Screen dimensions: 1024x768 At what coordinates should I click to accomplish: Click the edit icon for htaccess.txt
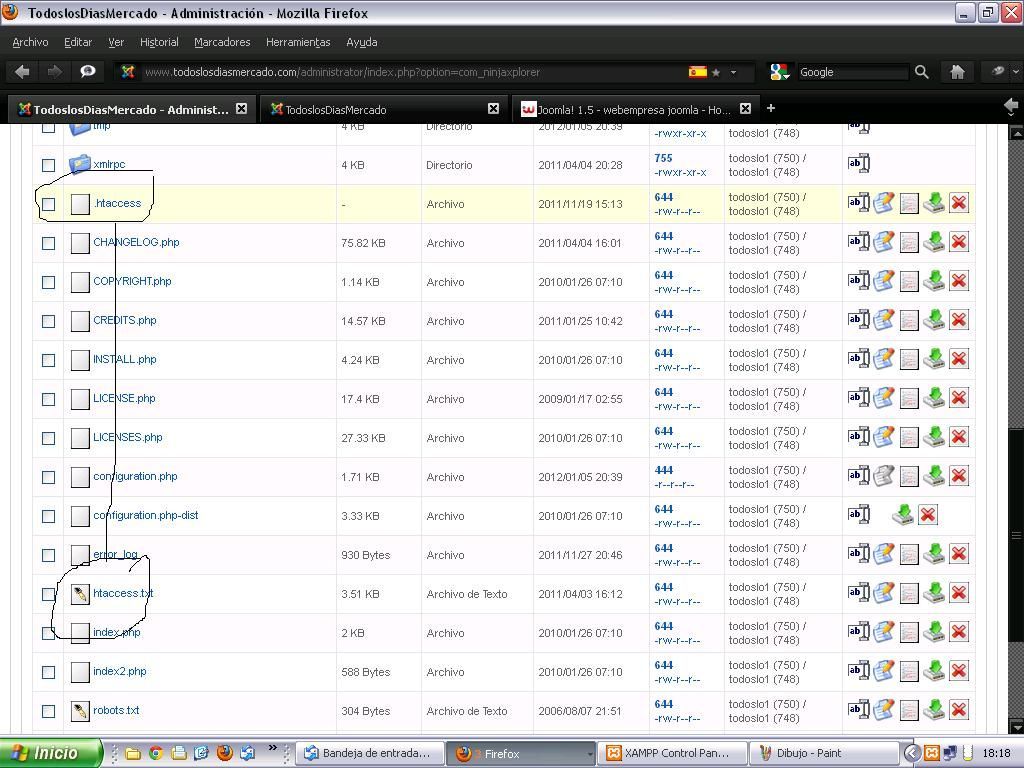[x=884, y=593]
